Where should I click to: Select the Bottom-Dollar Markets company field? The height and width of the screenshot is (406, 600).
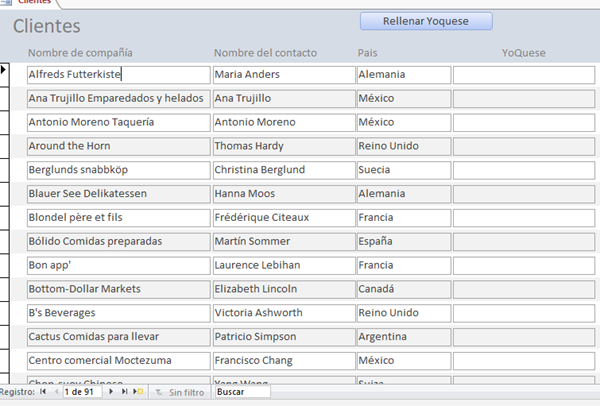(117, 289)
